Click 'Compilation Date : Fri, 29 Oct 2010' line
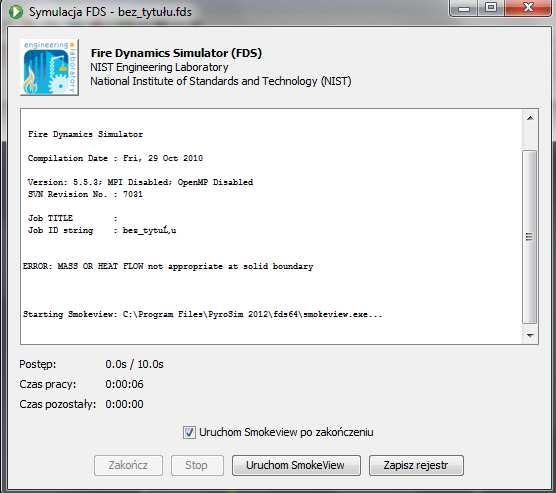Screen dimensions: 556x493 tap(115, 158)
